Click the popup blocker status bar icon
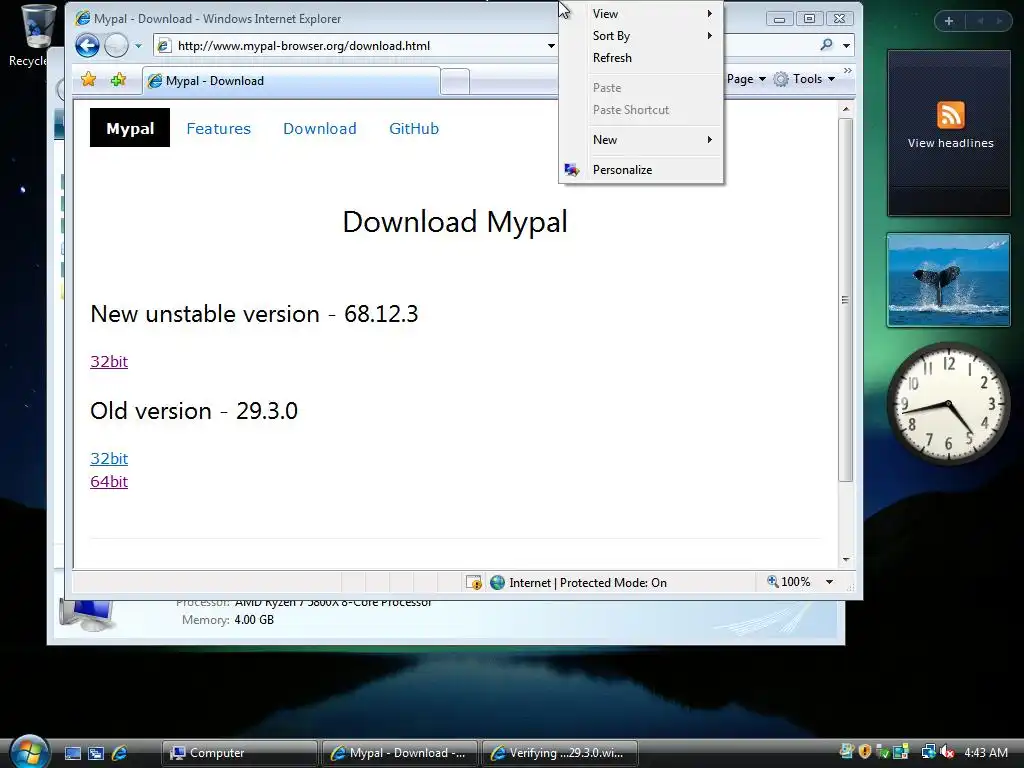 (473, 583)
